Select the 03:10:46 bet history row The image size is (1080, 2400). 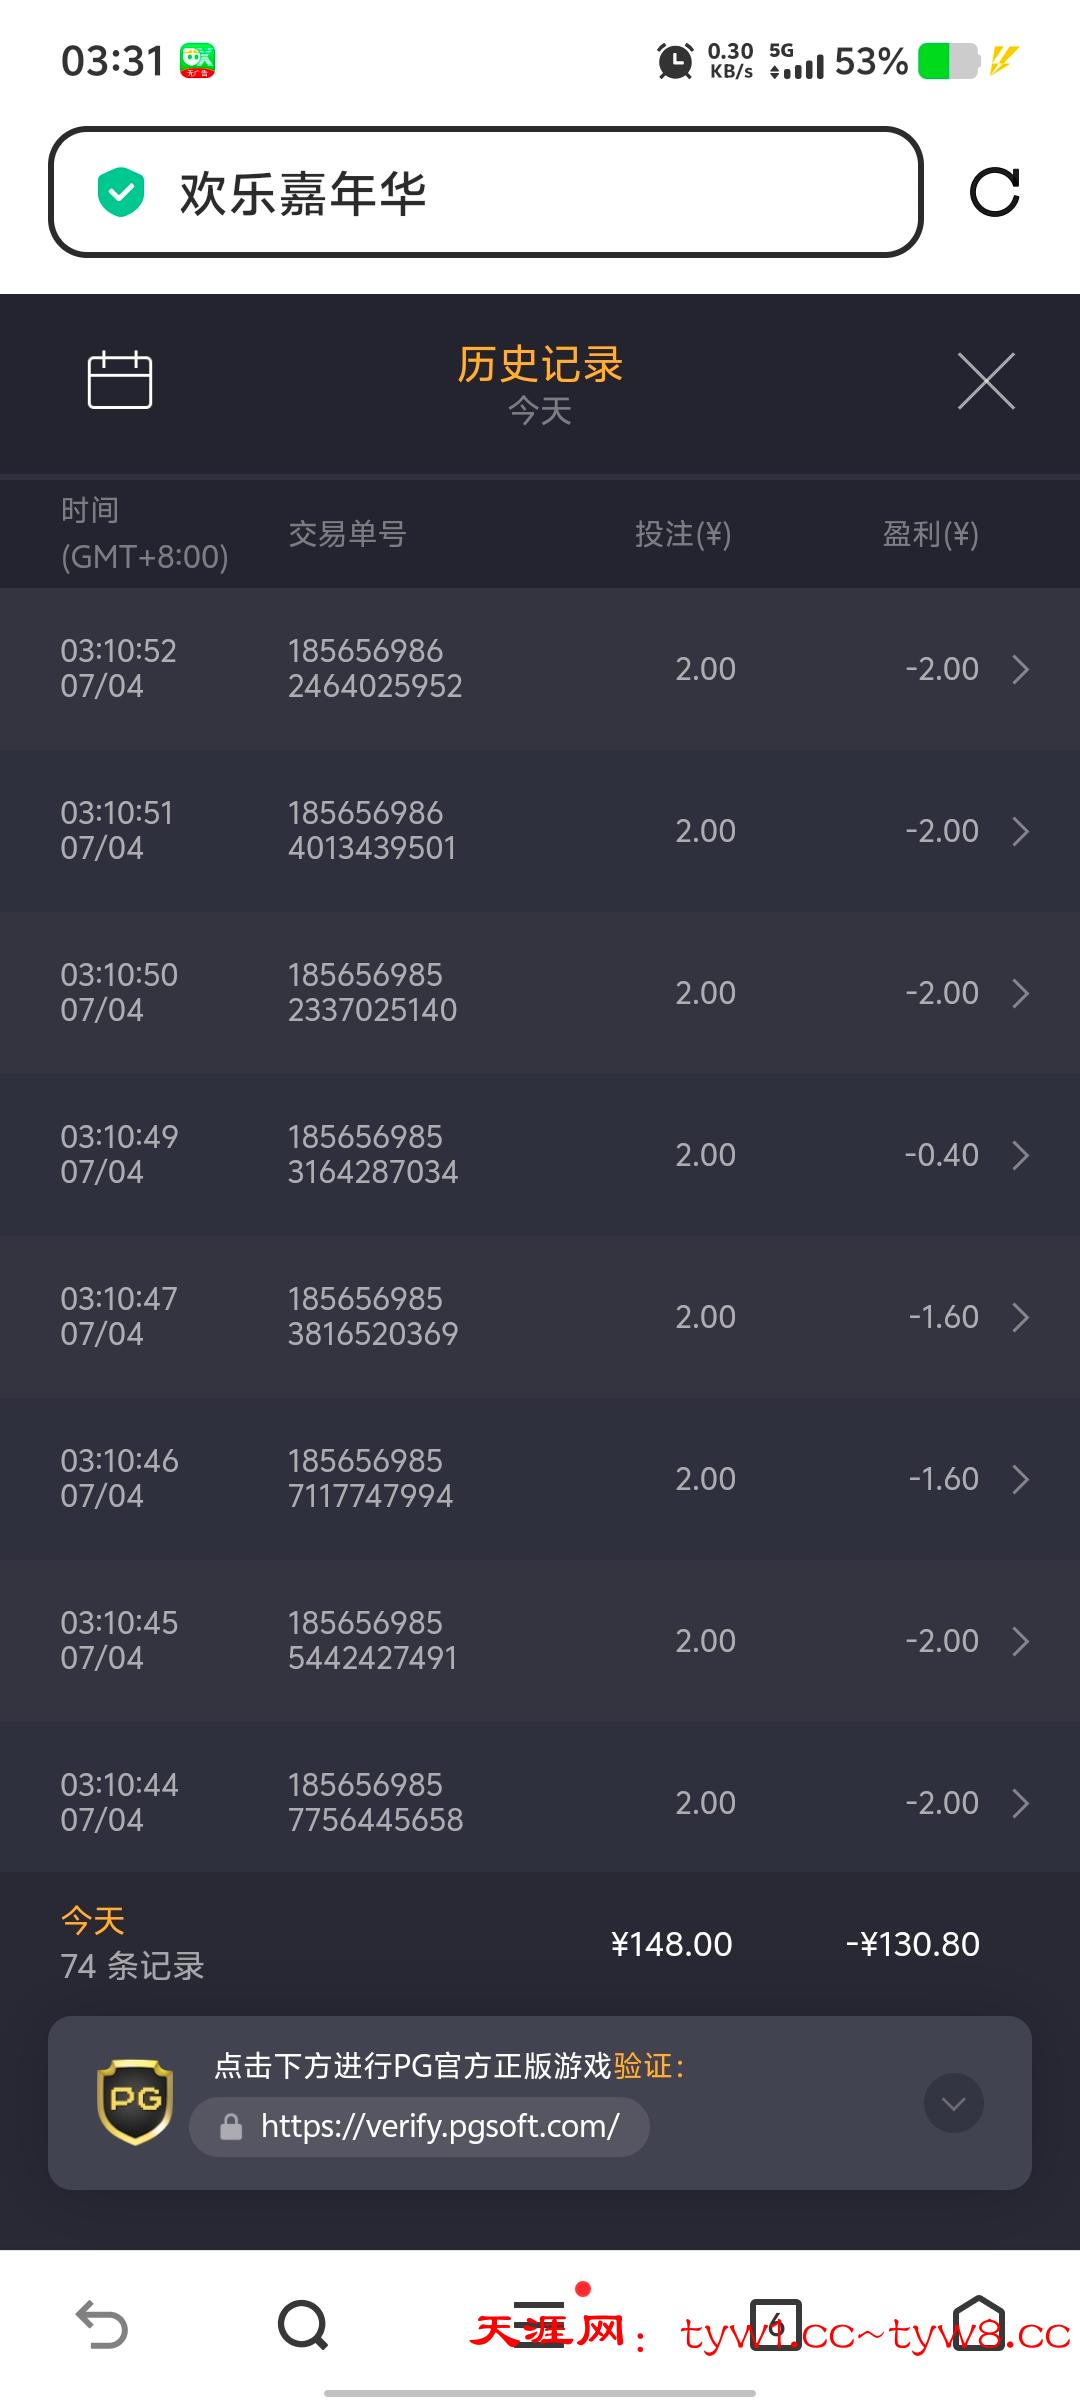(540, 1479)
